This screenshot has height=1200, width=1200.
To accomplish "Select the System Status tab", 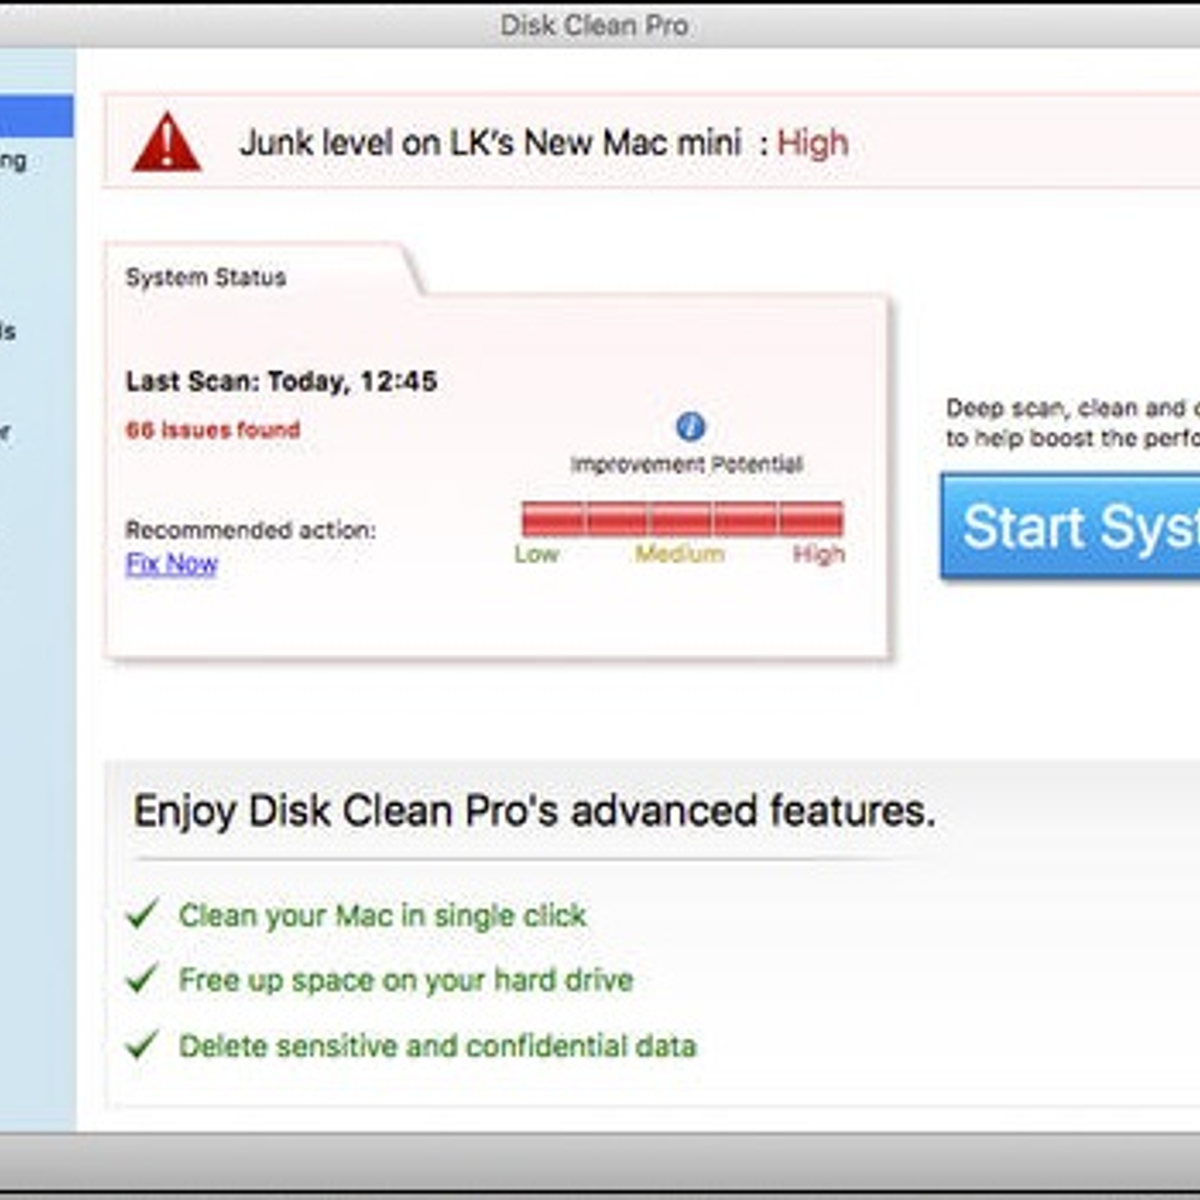I will (x=206, y=277).
